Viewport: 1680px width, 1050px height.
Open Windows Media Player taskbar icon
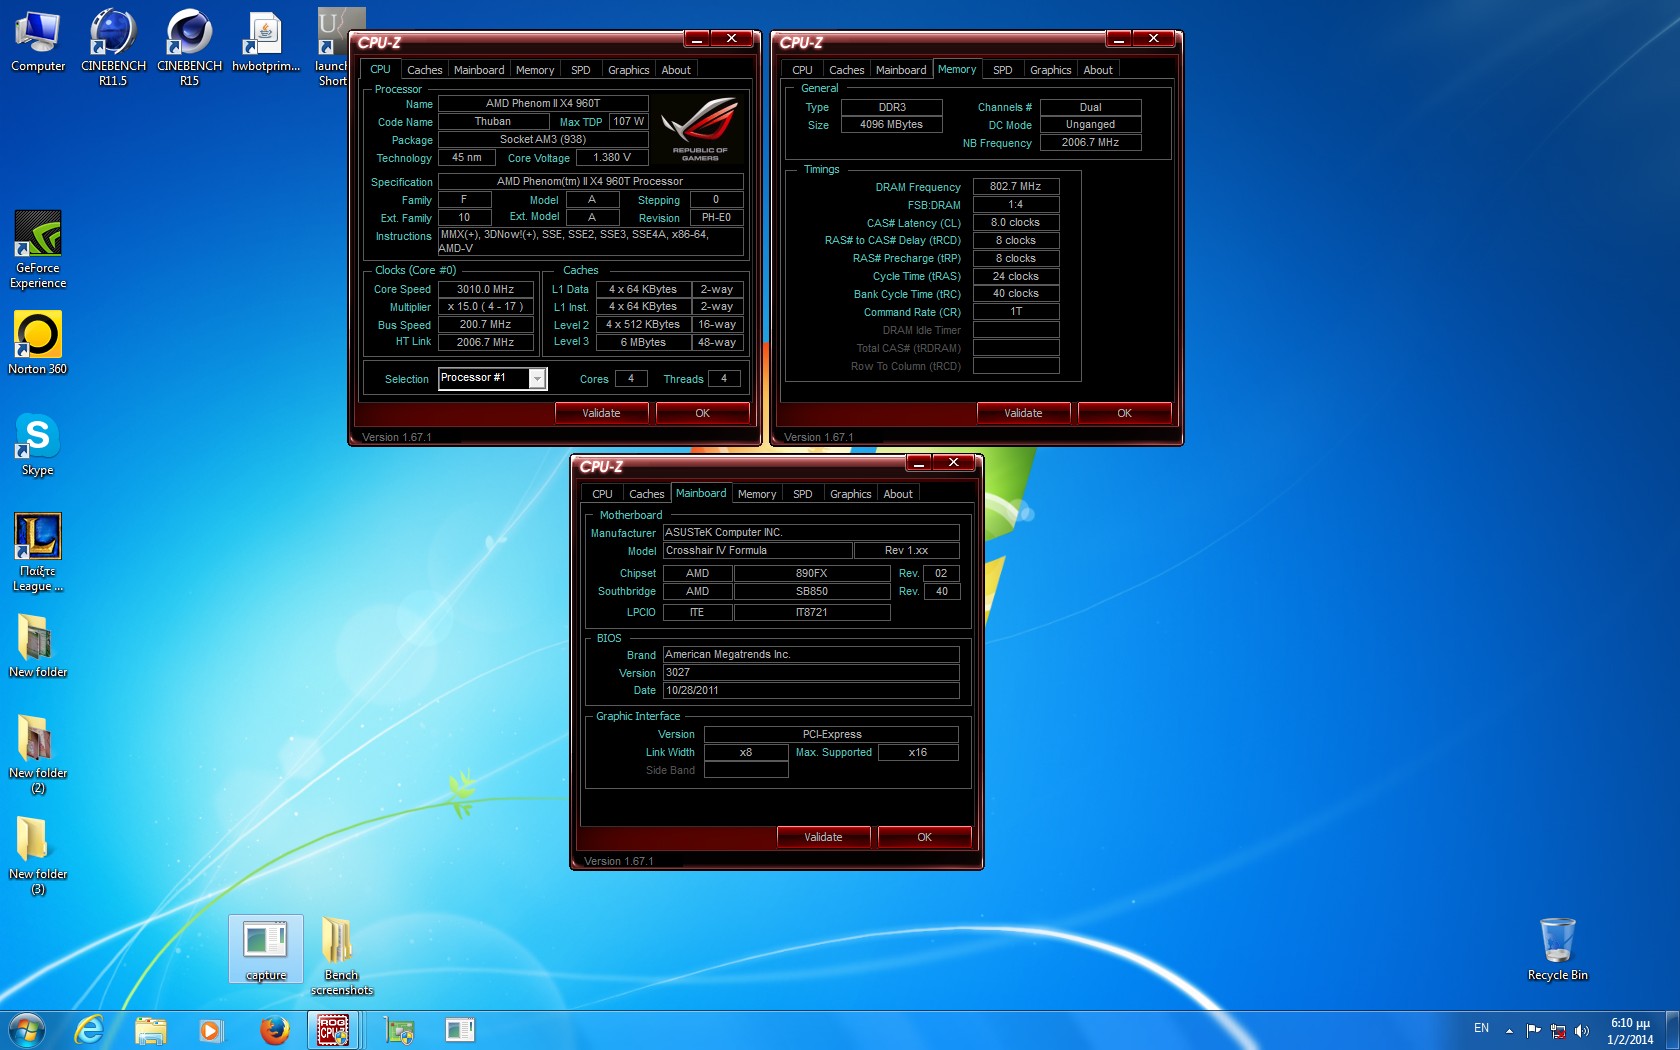pos(211,1030)
